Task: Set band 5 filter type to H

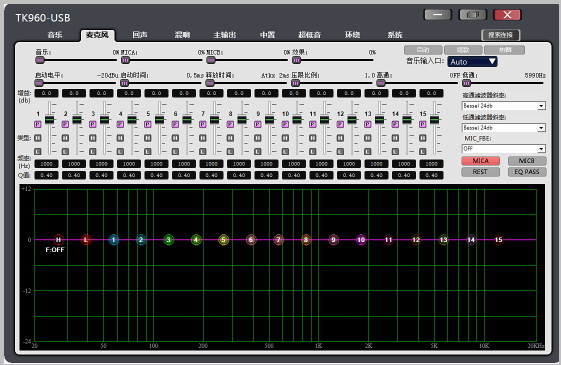Action: (x=148, y=138)
